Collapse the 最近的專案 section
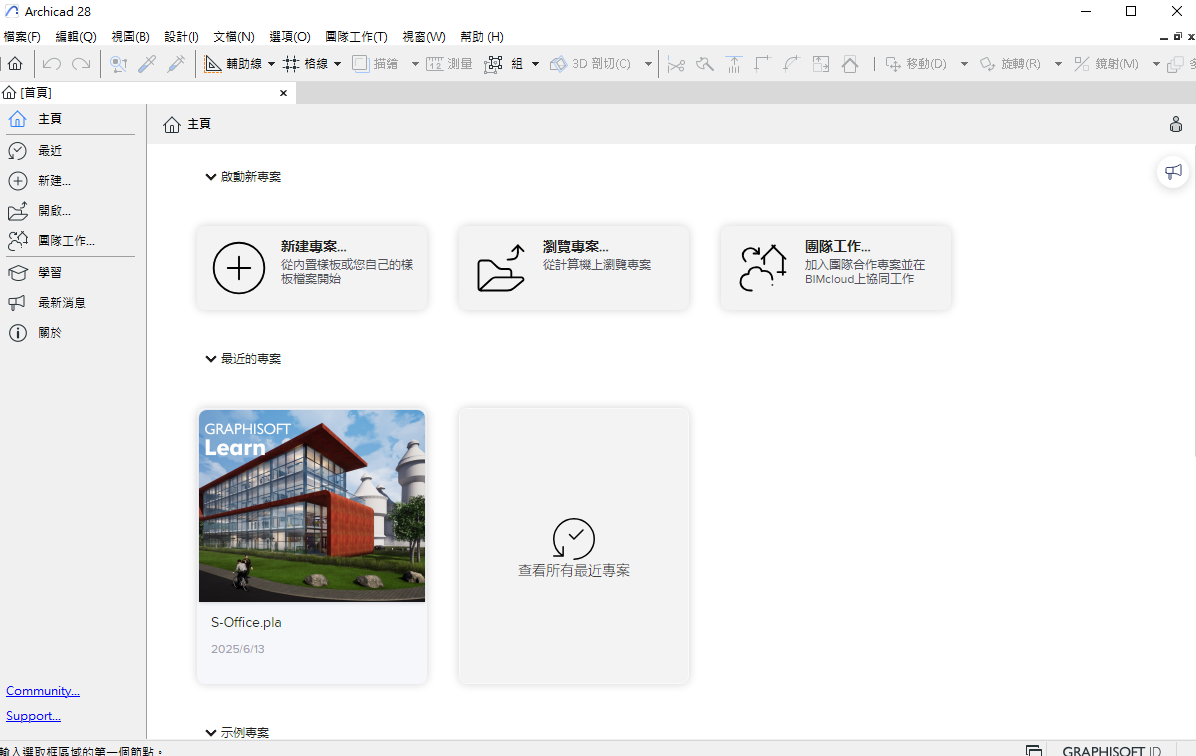The height and width of the screenshot is (756, 1196). tap(211, 359)
